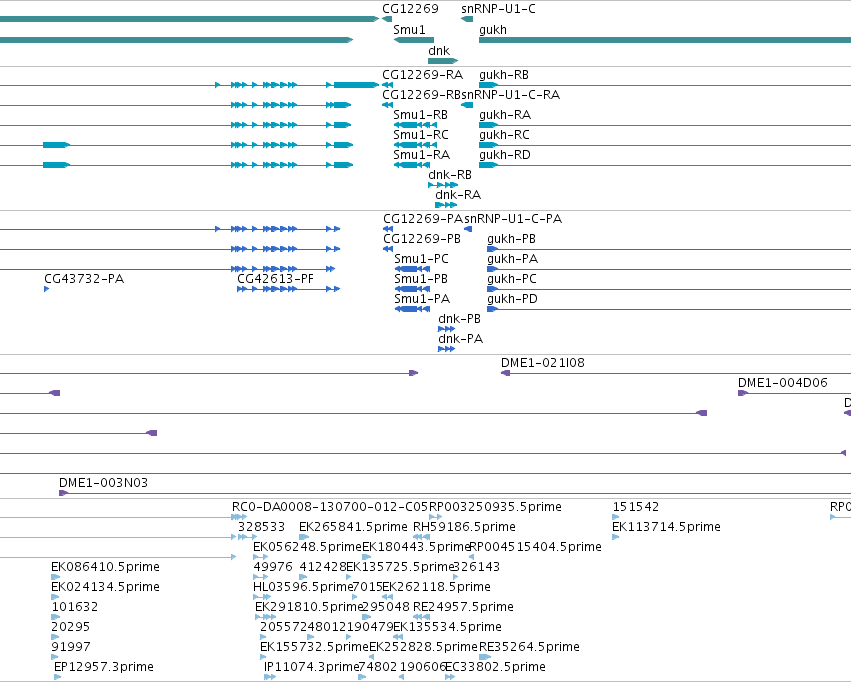
Task: Select the 295048 EST label
Action: (x=386, y=608)
